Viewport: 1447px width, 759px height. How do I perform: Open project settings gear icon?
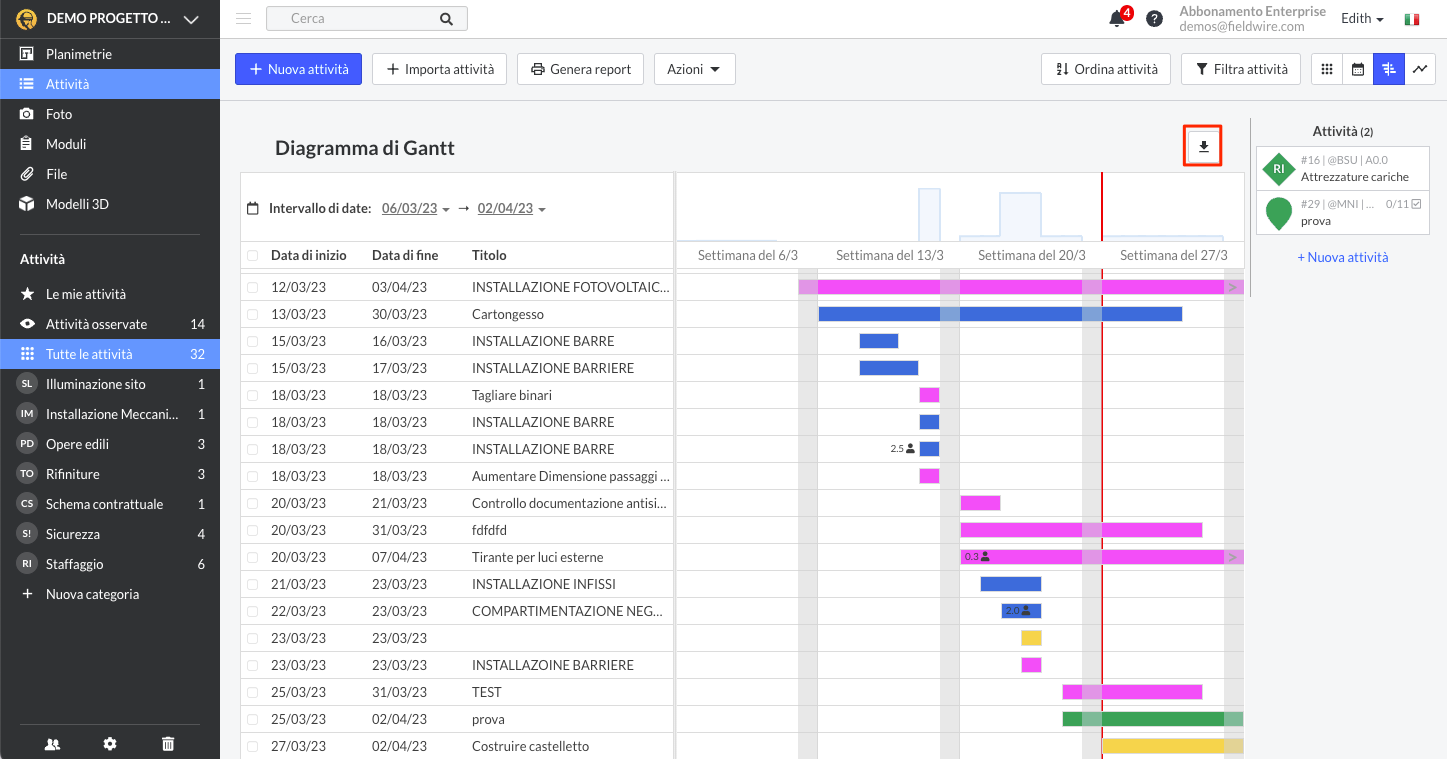click(x=110, y=743)
